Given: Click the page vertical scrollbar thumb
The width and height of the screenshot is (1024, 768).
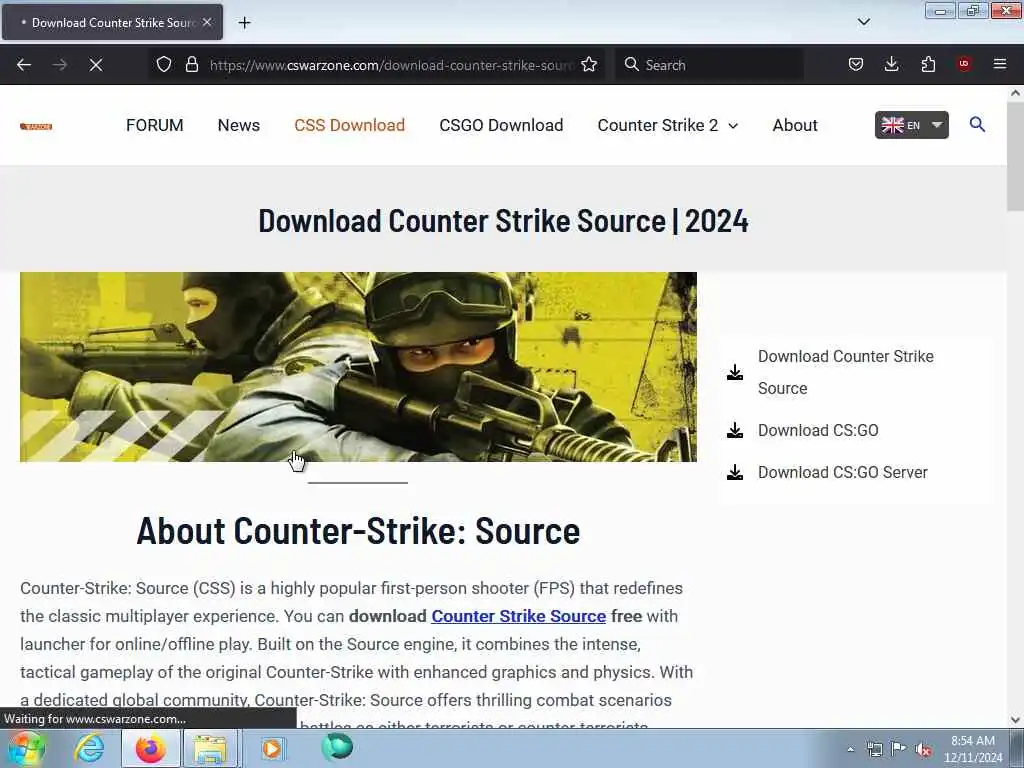Looking at the screenshot, I should 1015,157.
